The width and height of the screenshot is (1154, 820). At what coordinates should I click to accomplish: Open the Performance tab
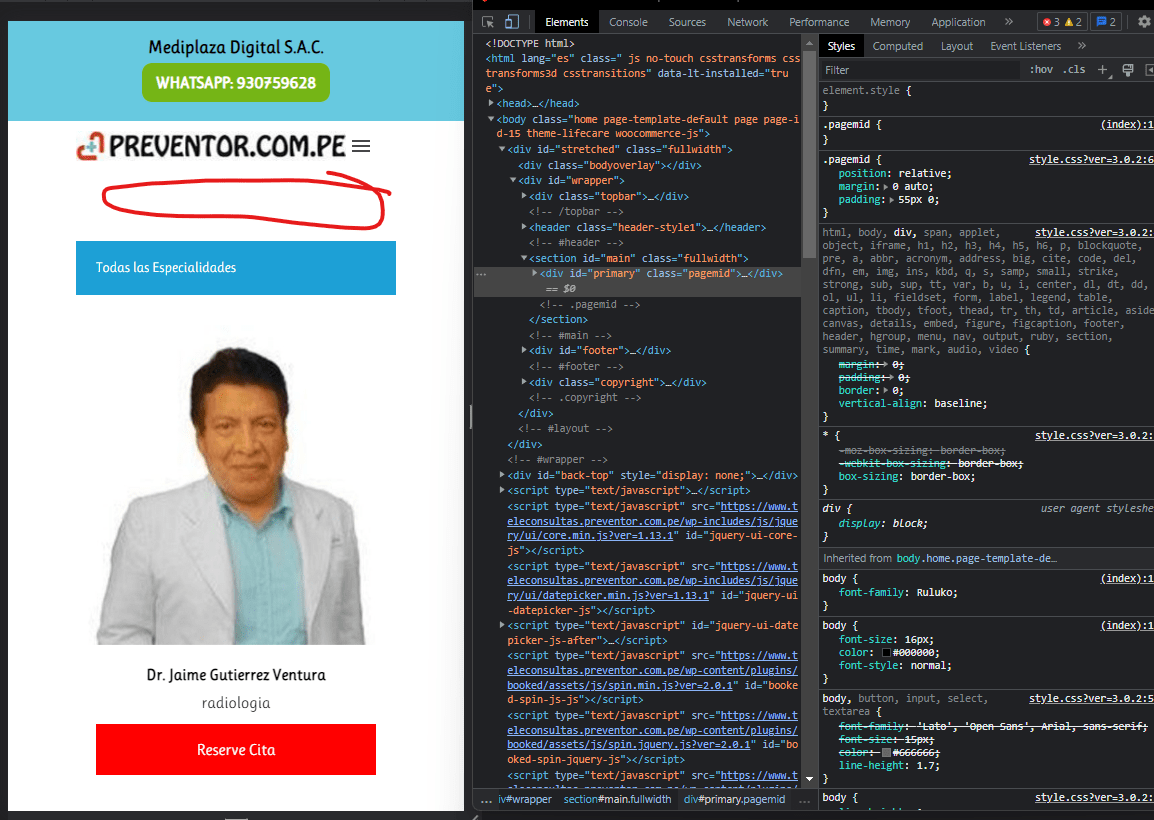coord(818,22)
